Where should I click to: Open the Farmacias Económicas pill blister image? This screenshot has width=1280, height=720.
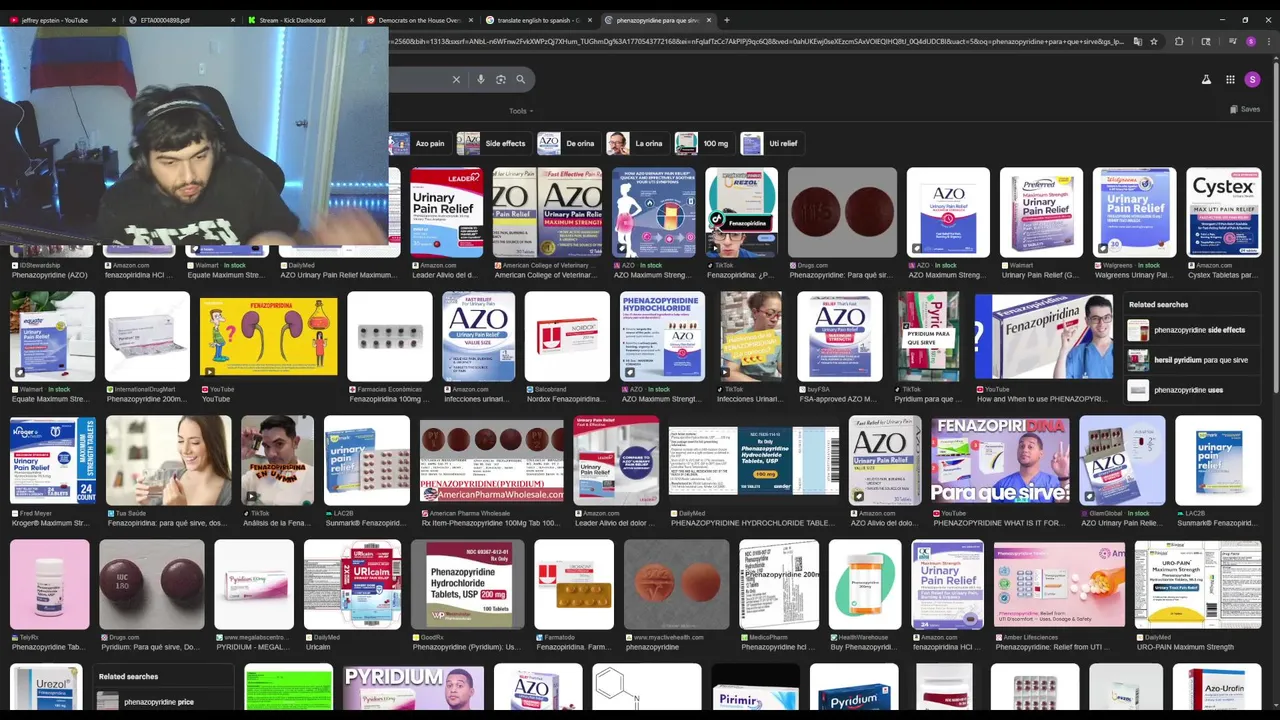[x=389, y=336]
